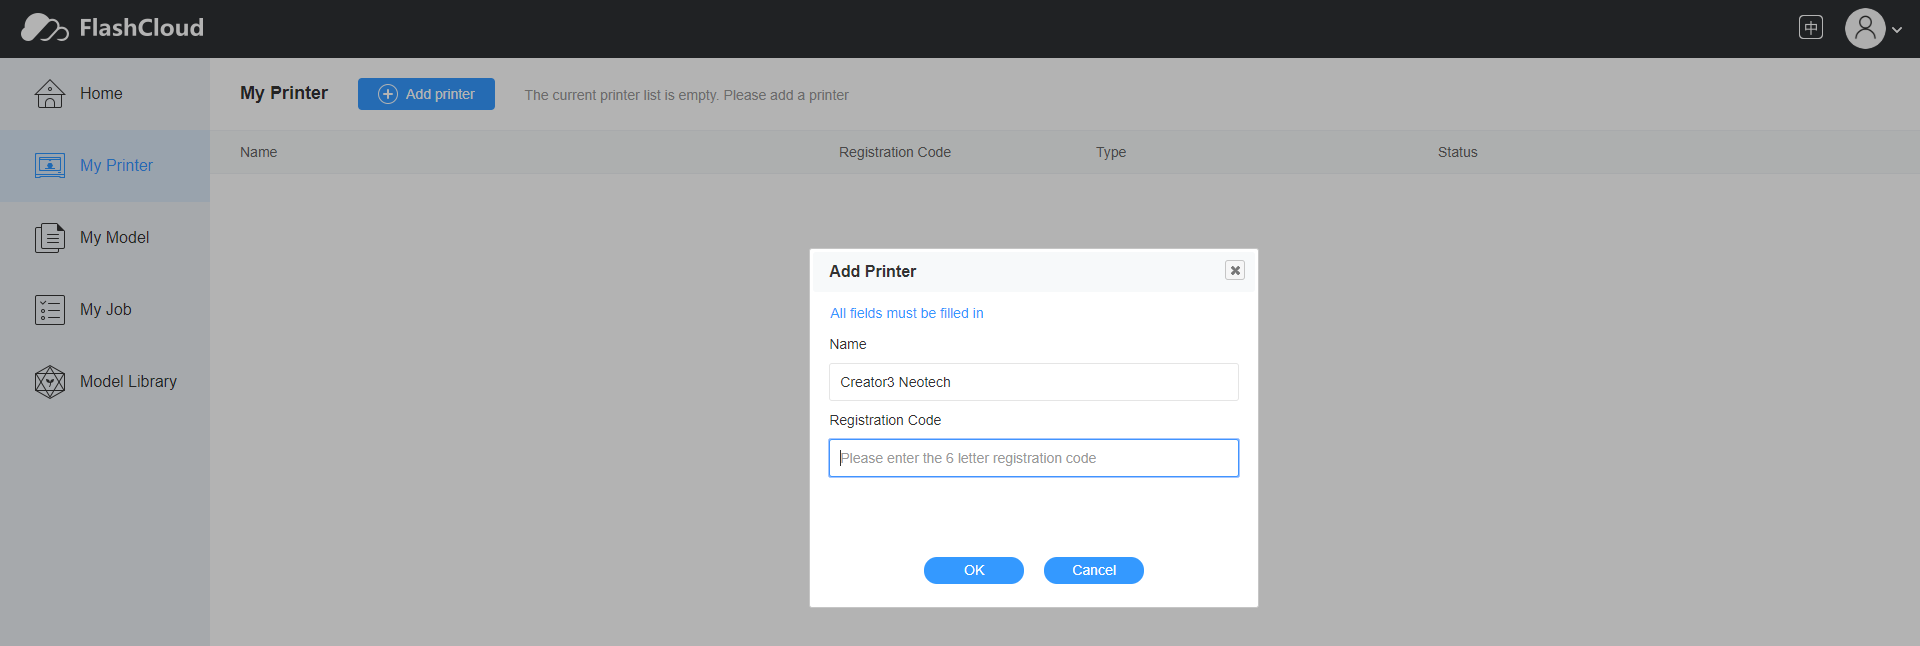
Task: Click the Registration Code column header
Action: coord(894,152)
